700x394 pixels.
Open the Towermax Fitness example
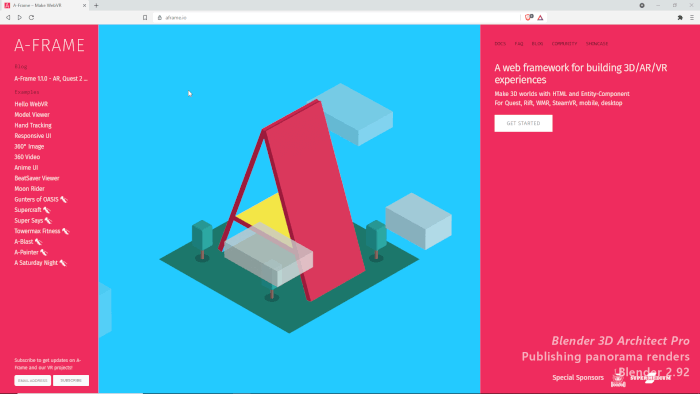pos(42,231)
